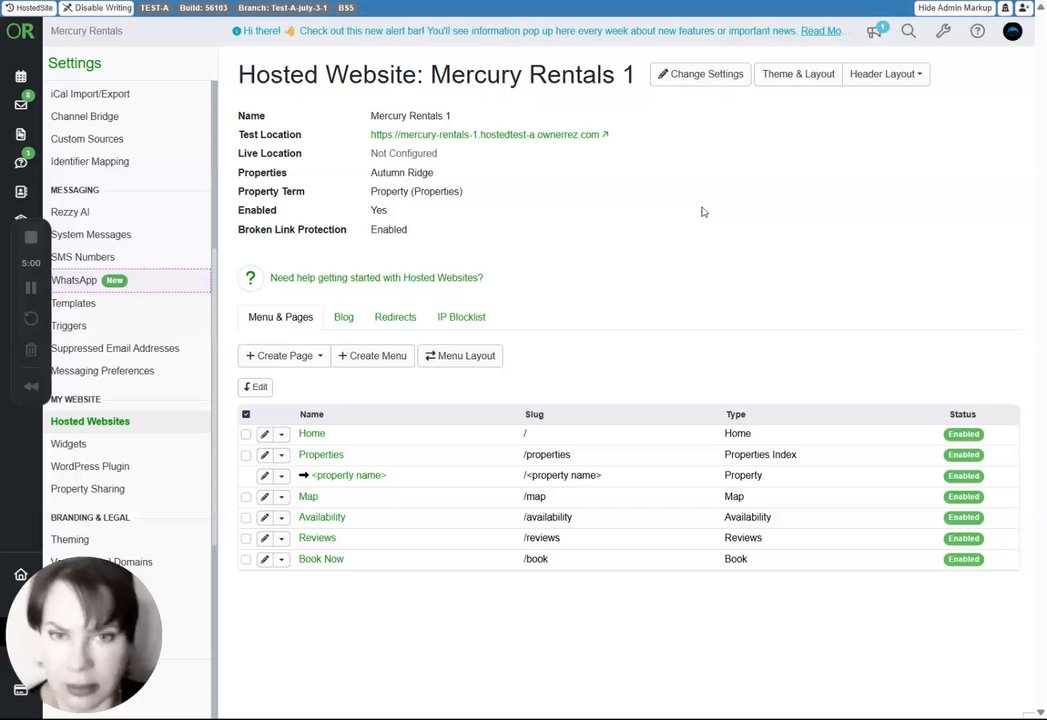
Task: Check the checkbox for the Book Now row
Action: (x=246, y=560)
